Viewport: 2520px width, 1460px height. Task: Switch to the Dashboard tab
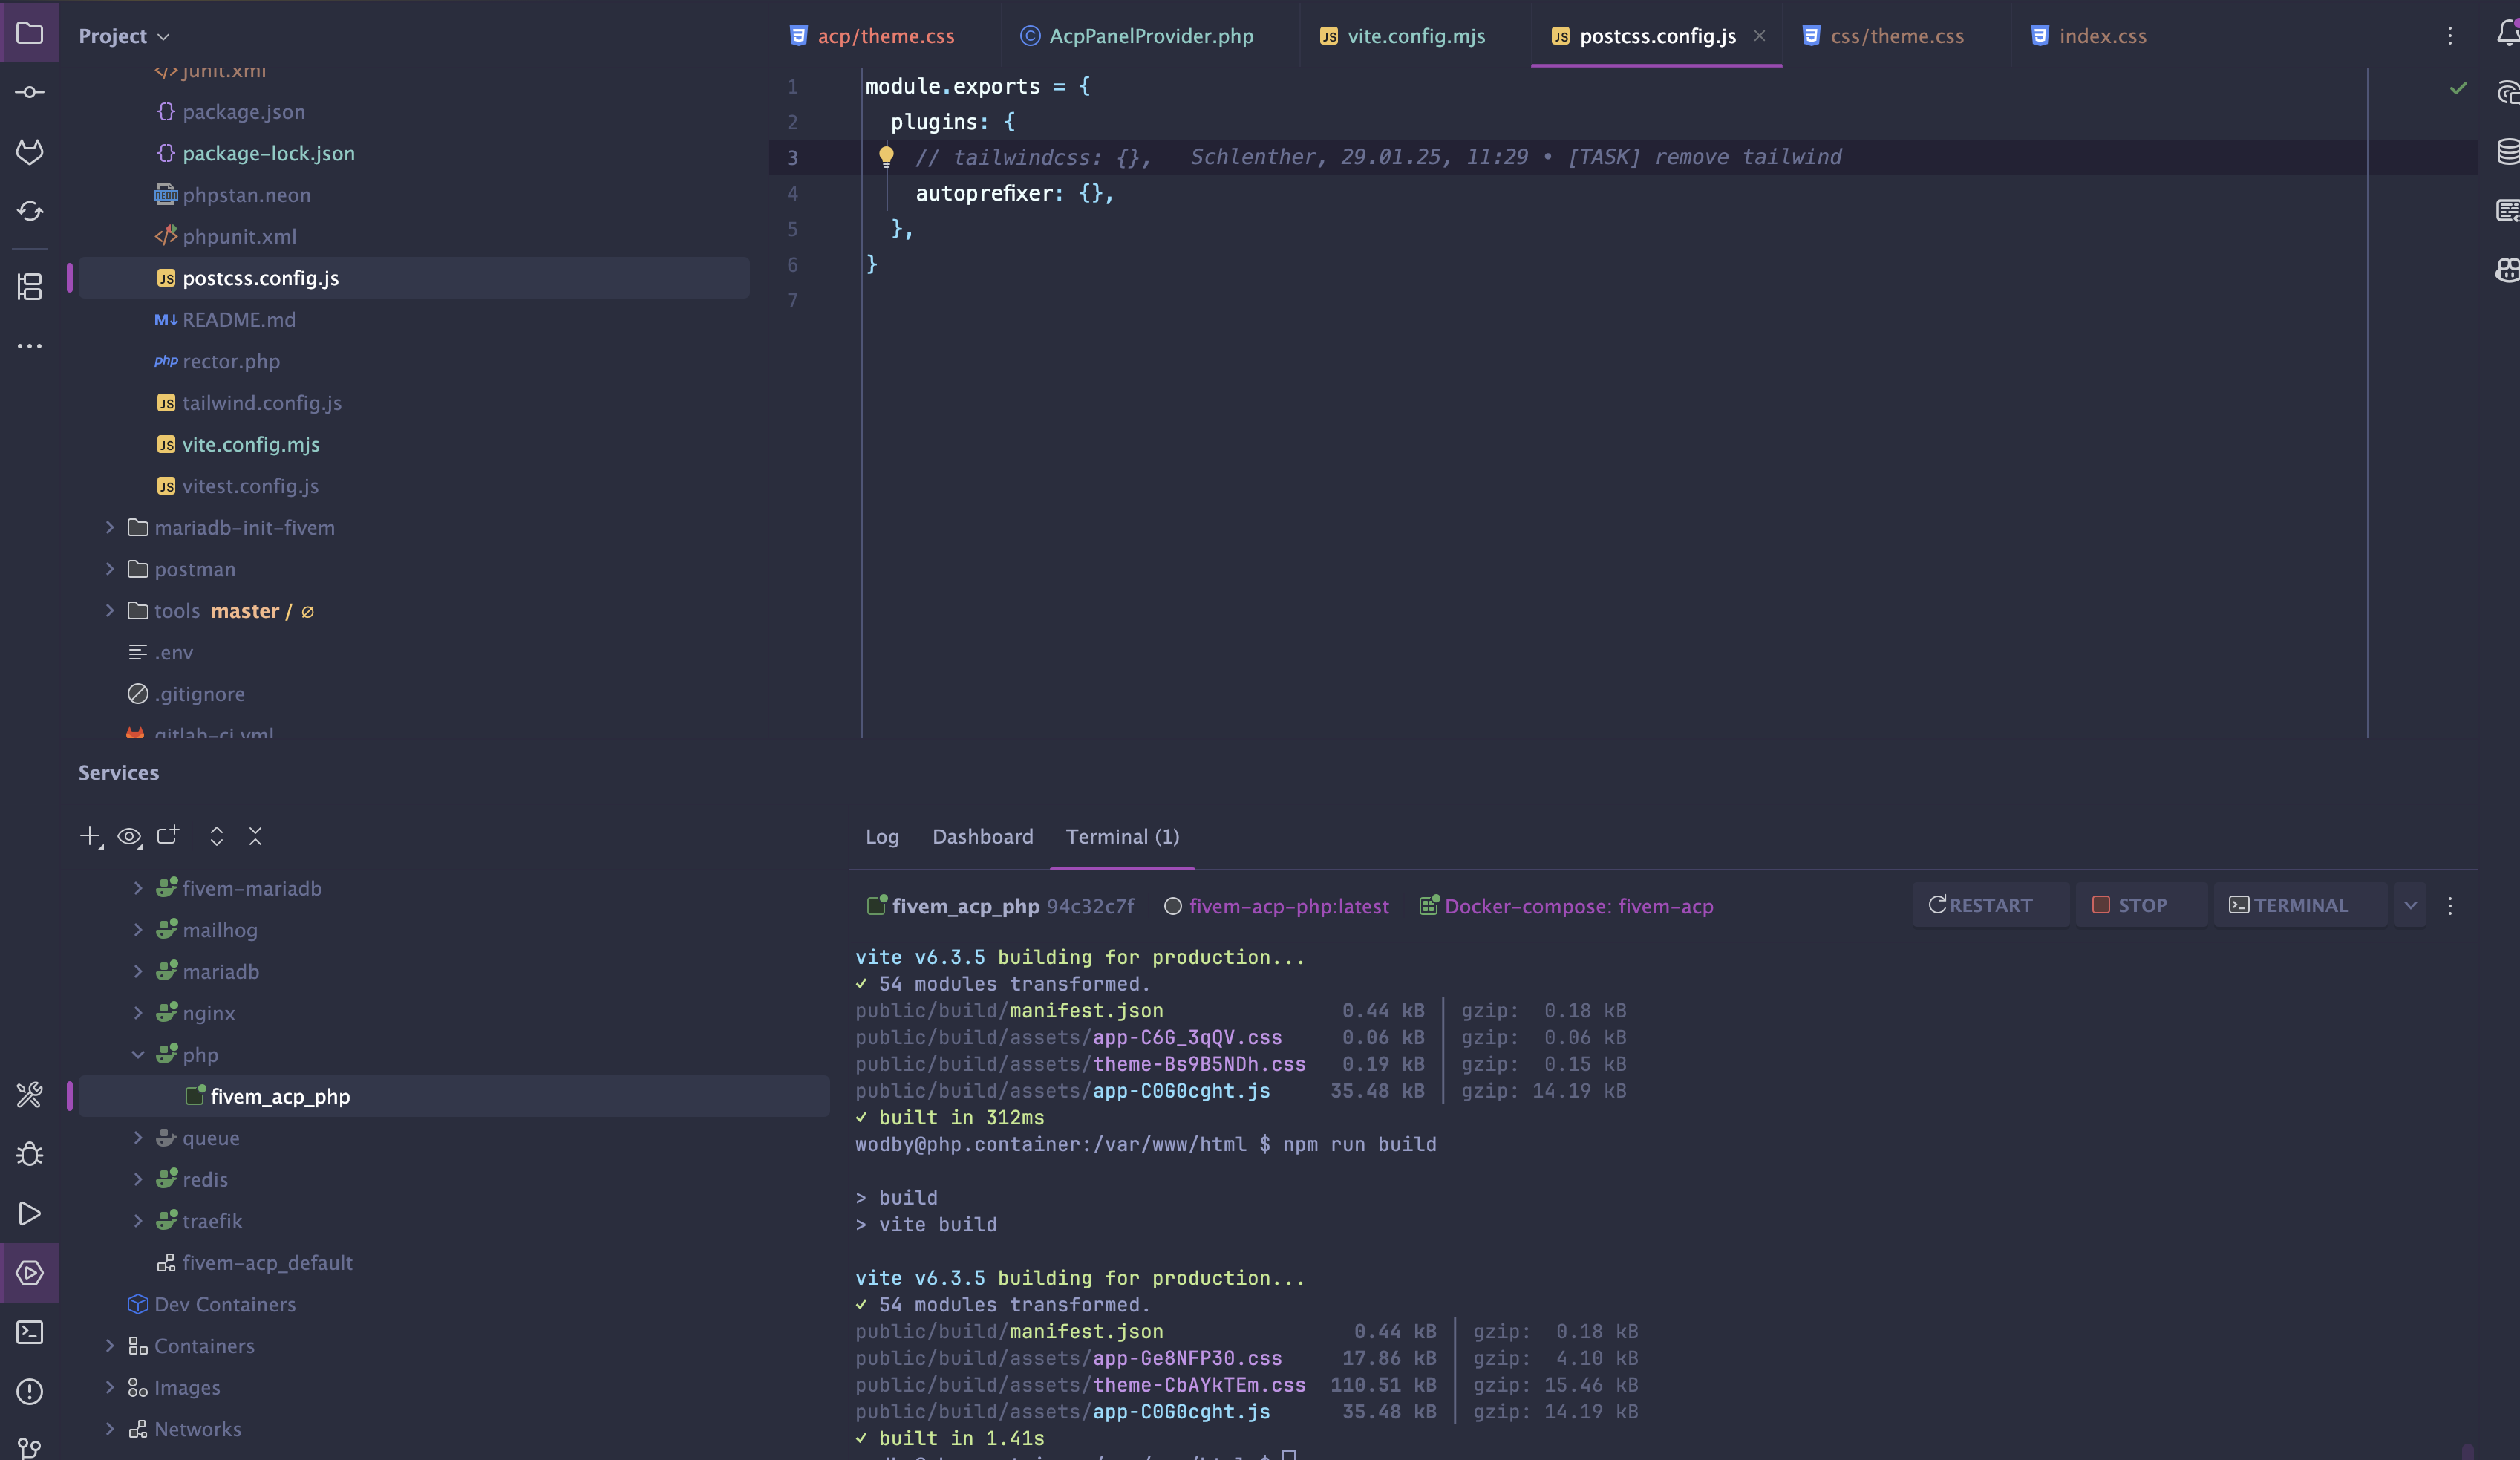coord(982,837)
